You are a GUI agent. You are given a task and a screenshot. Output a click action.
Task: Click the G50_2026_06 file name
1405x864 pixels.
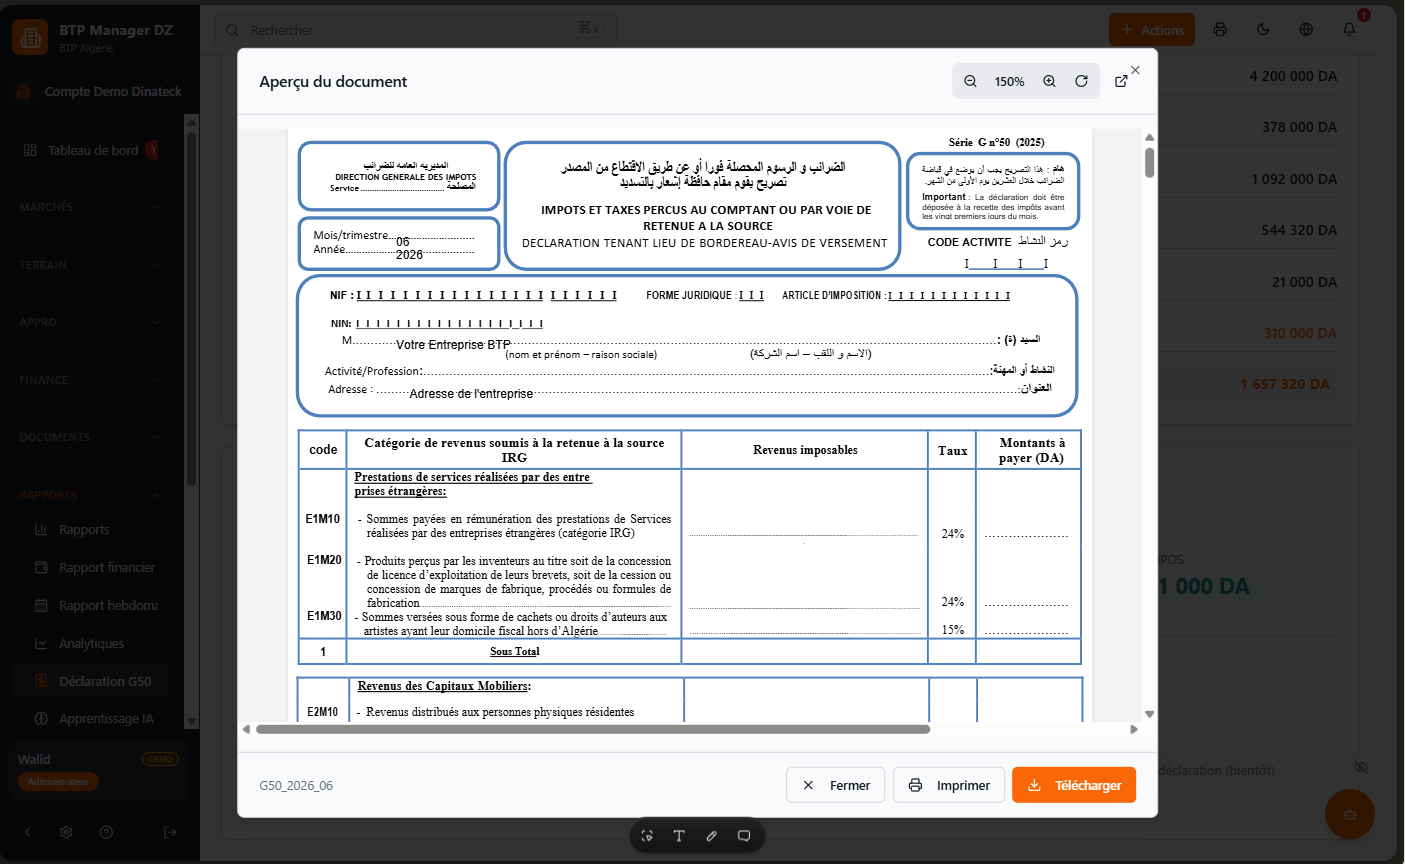coord(296,786)
